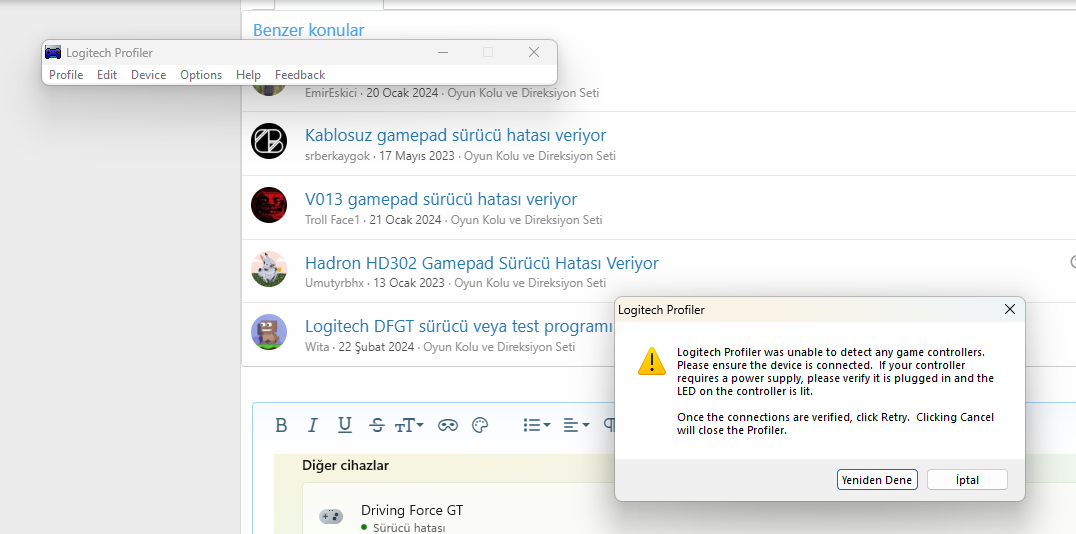Open Wita username link
The width and height of the screenshot is (1076, 534).
click(x=317, y=347)
